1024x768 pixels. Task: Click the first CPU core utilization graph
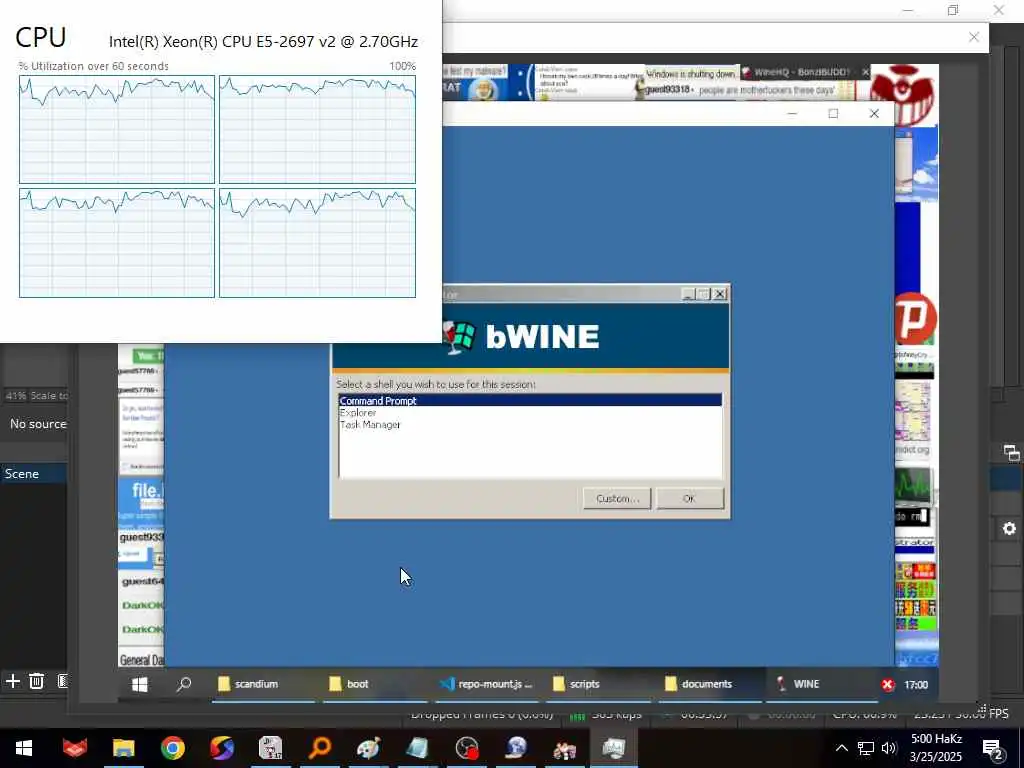(117, 129)
